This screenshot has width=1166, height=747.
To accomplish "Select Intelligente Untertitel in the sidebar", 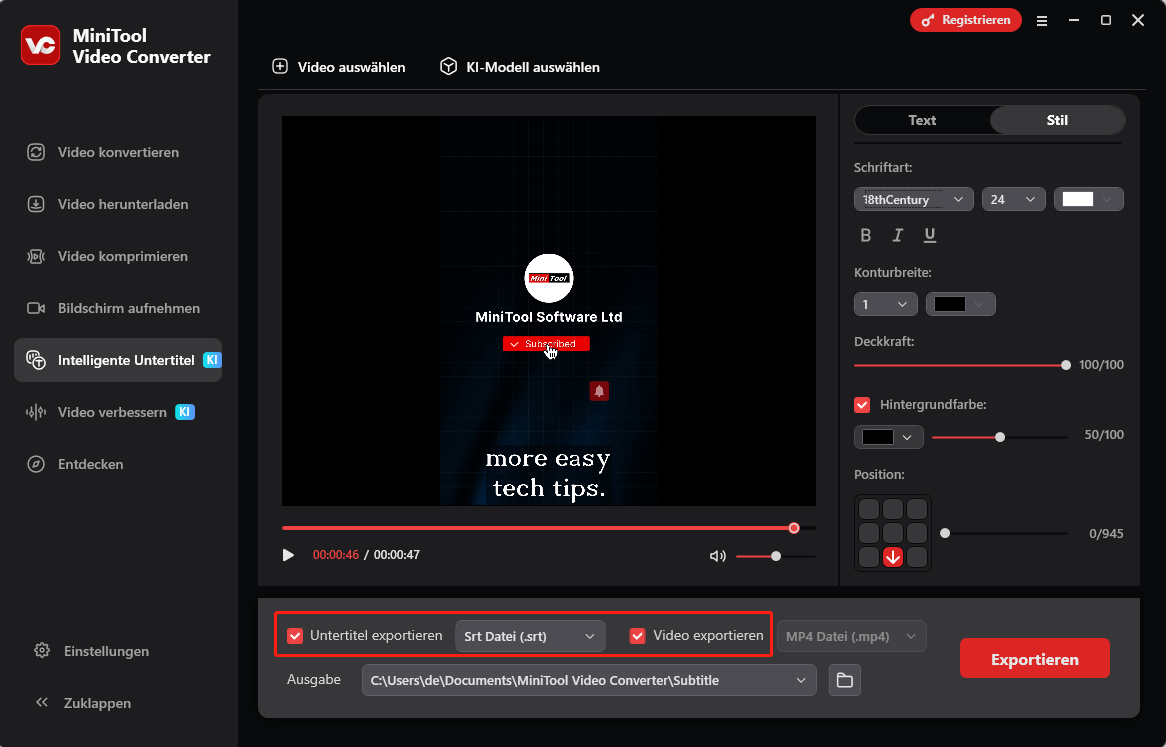I will (x=117, y=360).
